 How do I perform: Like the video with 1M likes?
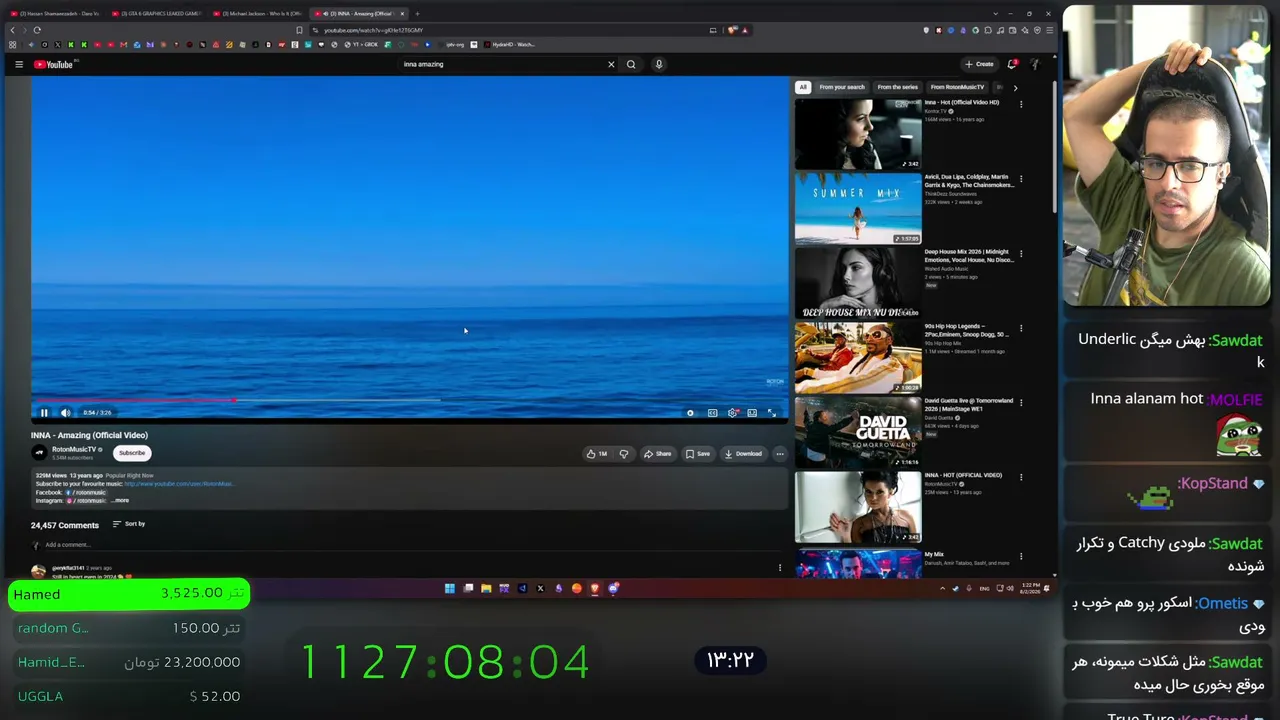597,454
